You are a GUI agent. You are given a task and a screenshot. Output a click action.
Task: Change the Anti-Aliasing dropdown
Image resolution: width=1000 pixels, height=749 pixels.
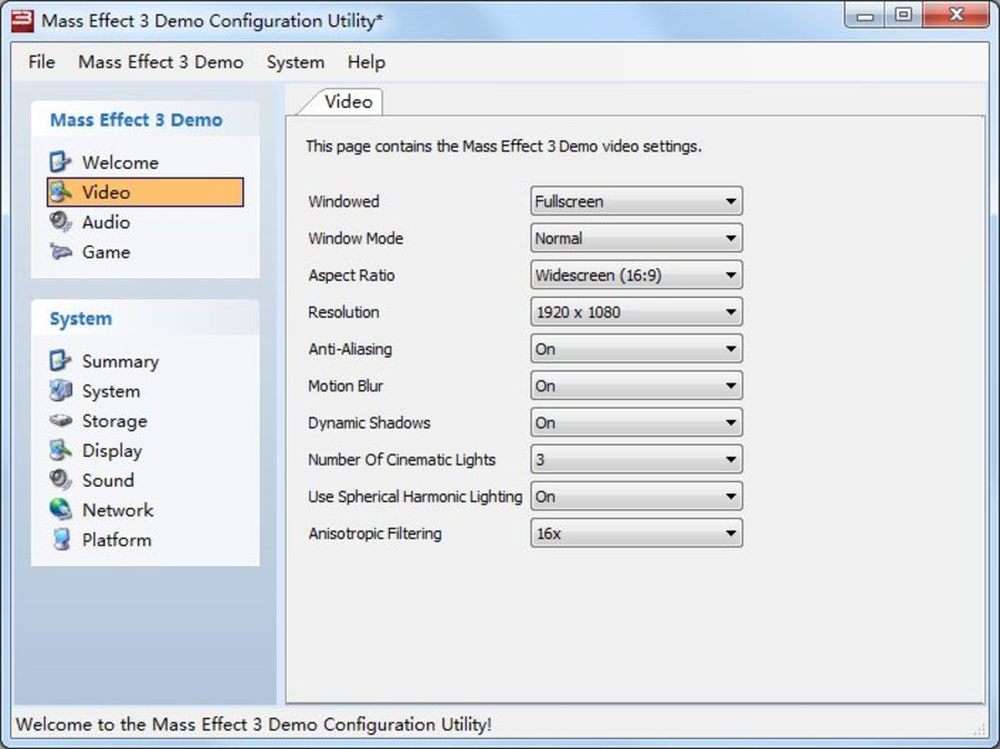pyautogui.click(x=636, y=350)
